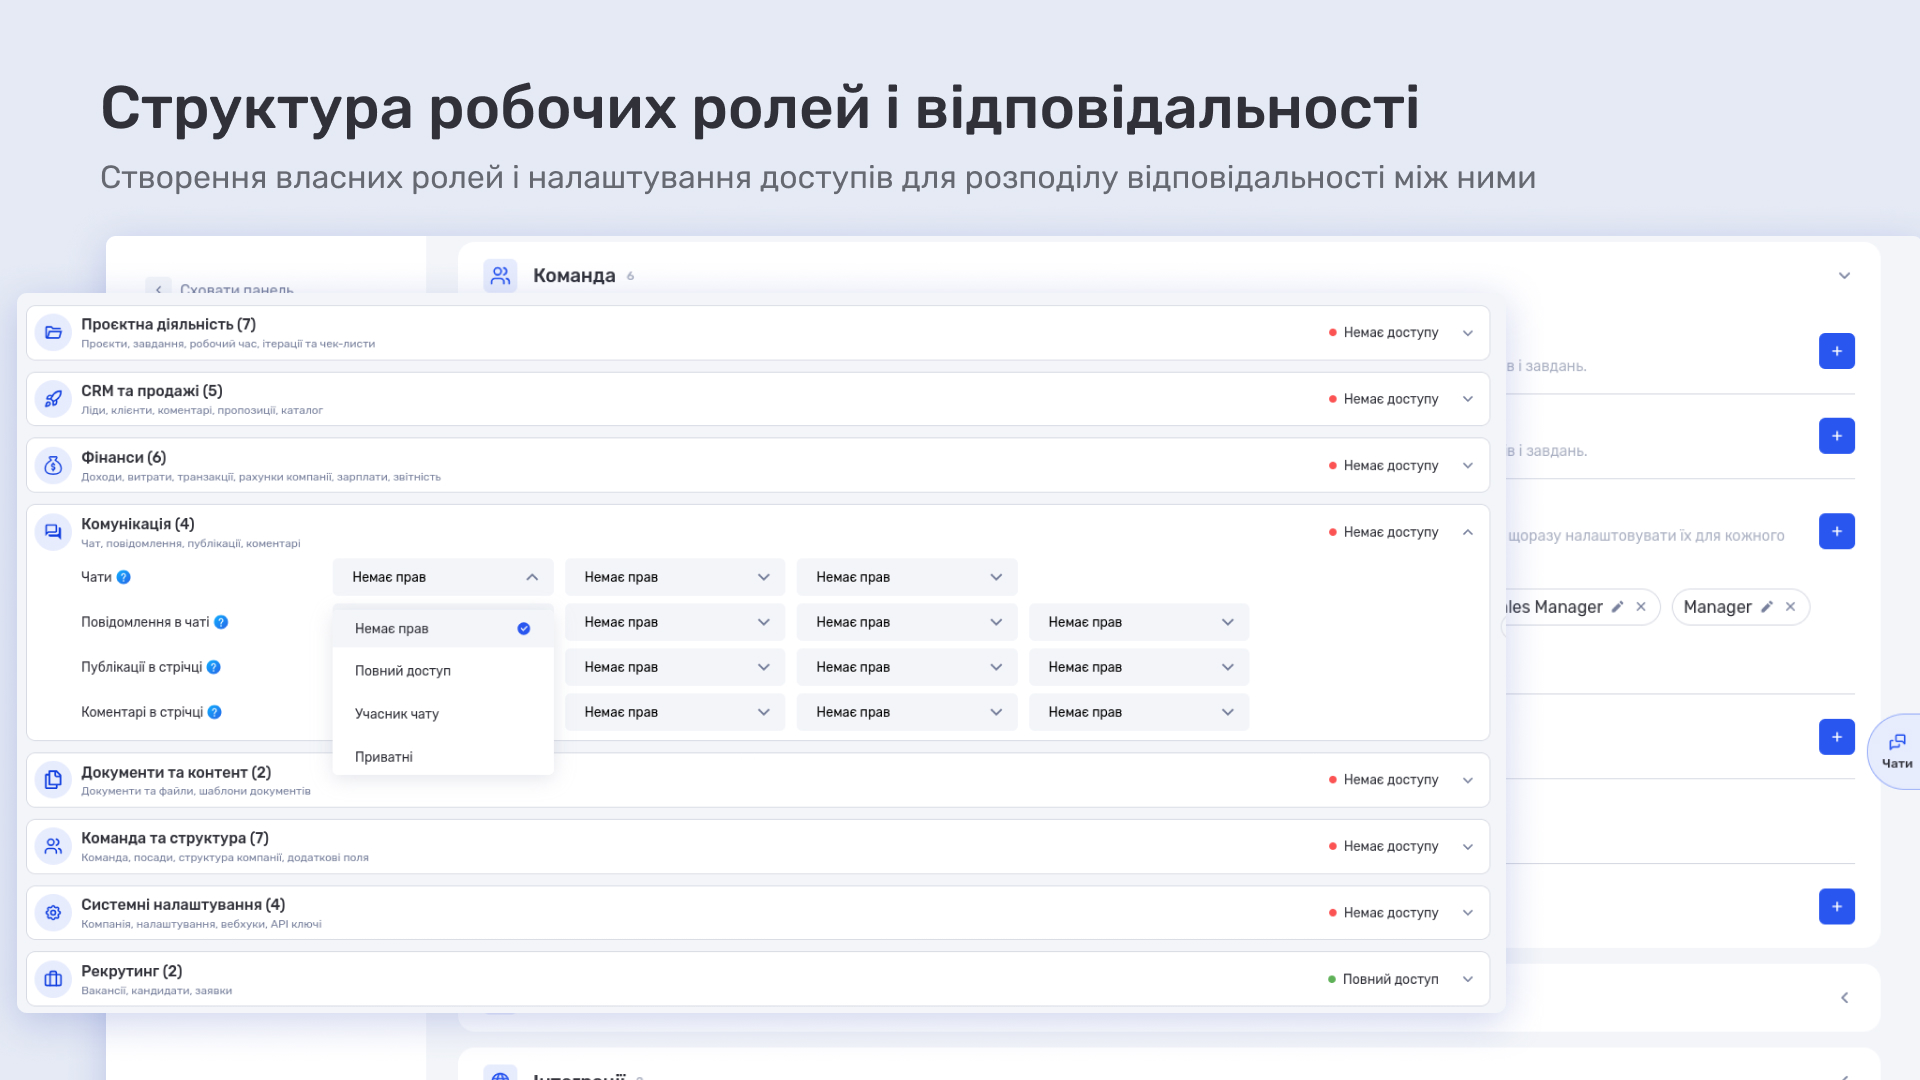The height and width of the screenshot is (1080, 1920).
Task: Edit the Sales Manager role tag pencil
Action: tap(1617, 607)
